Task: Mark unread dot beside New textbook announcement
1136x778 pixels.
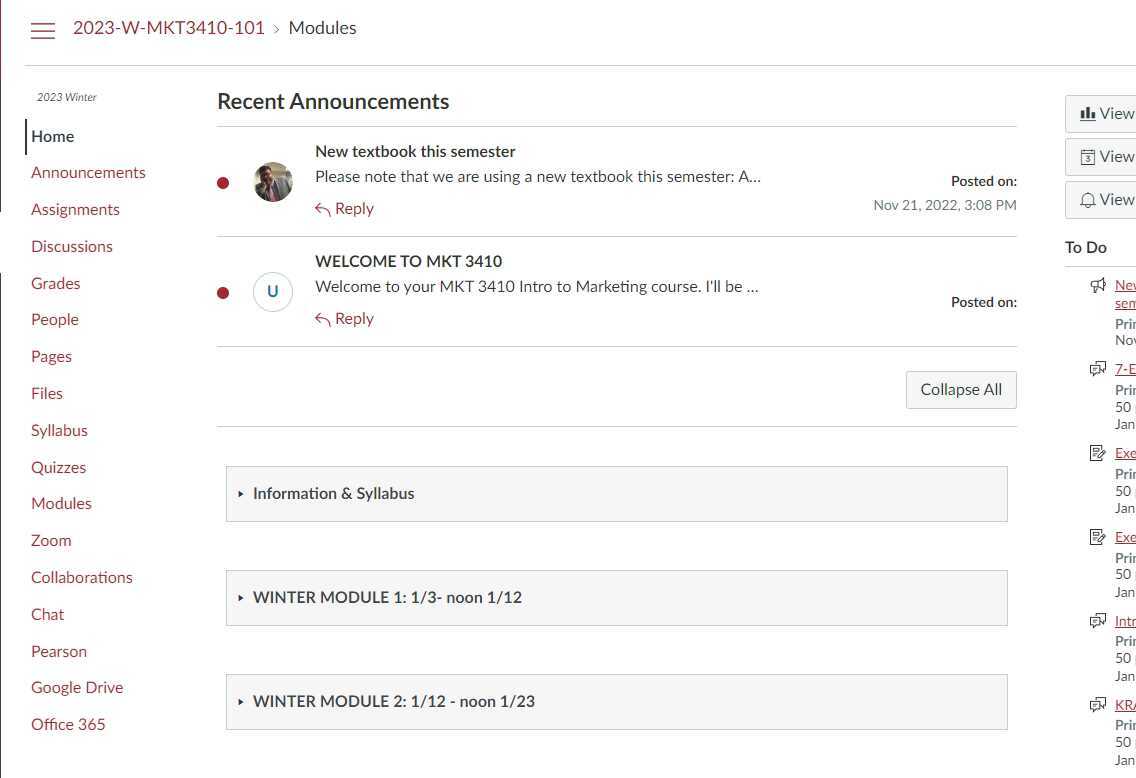Action: pyautogui.click(x=223, y=183)
